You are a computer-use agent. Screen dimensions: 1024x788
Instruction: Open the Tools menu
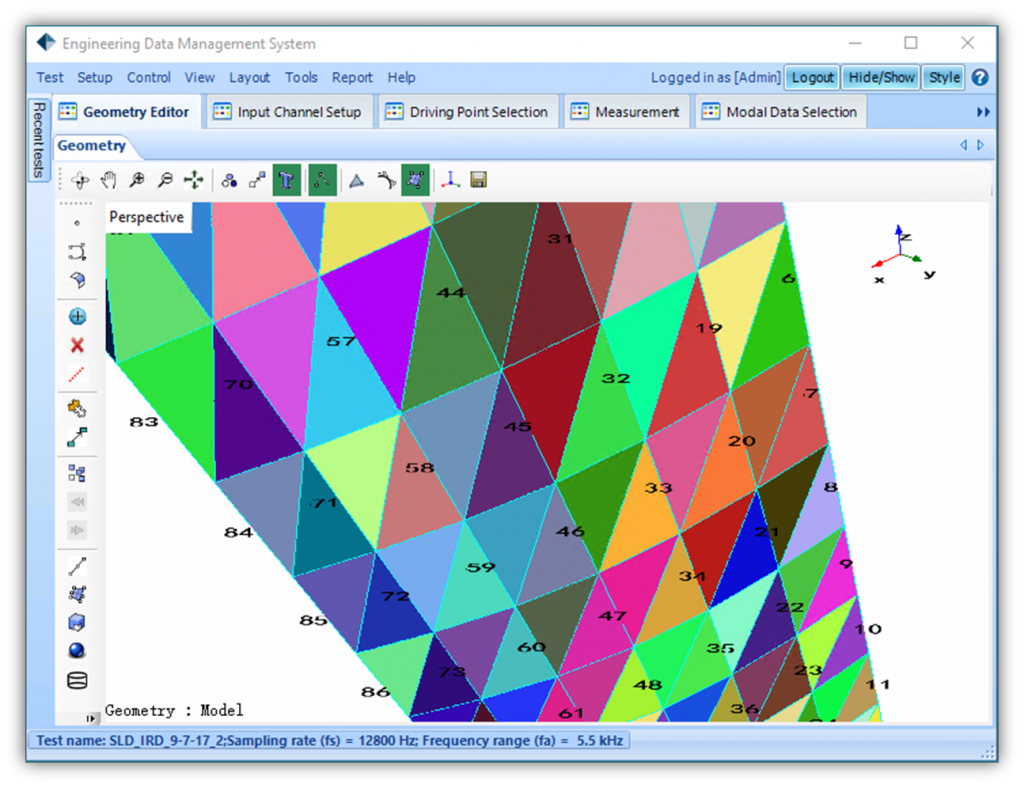[301, 78]
